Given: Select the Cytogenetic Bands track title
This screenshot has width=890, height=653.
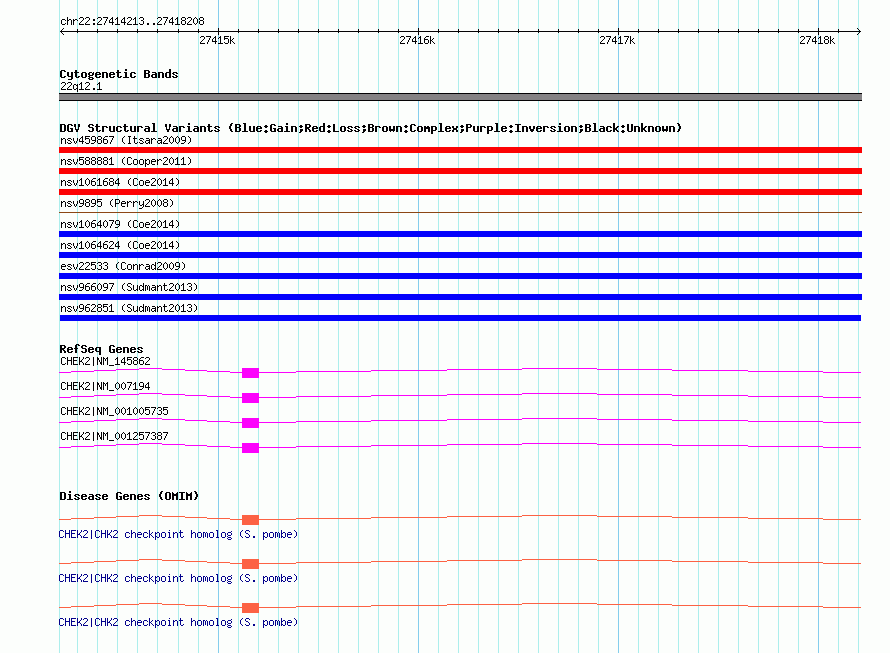Looking at the screenshot, I should 119,74.
